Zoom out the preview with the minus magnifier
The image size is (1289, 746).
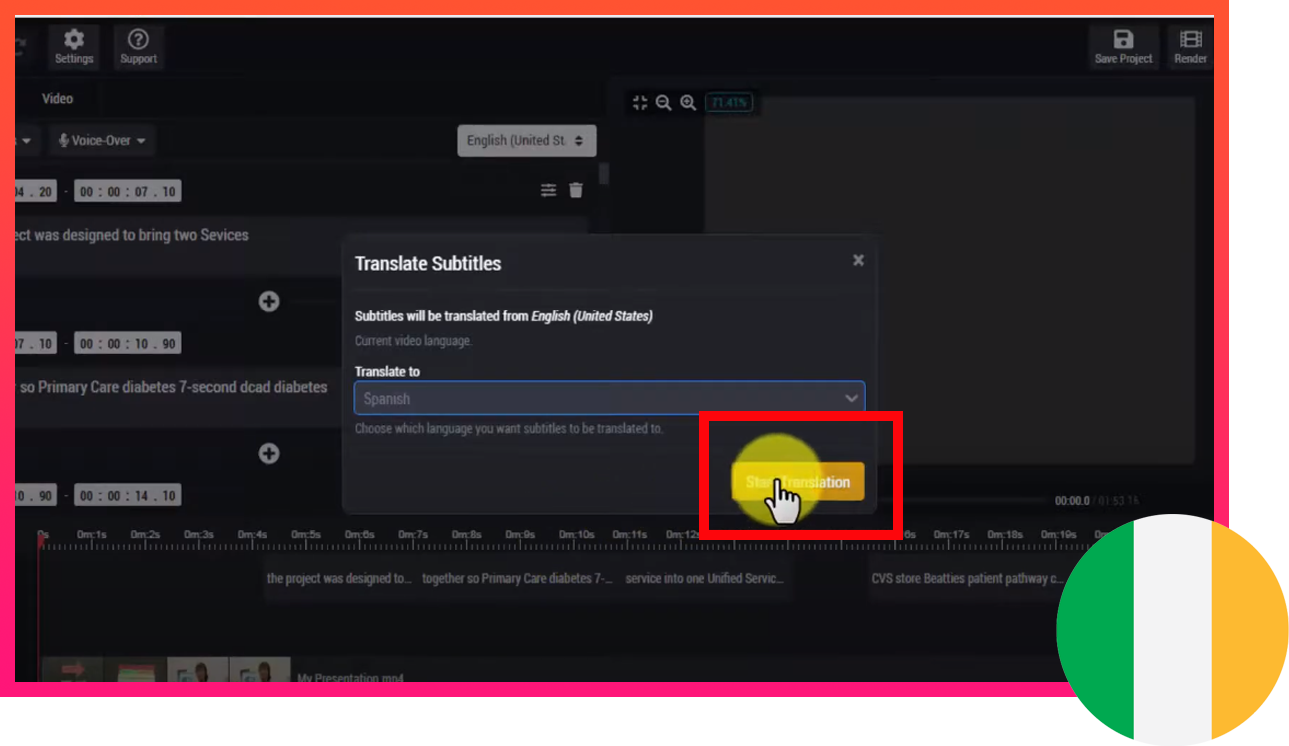click(x=663, y=102)
